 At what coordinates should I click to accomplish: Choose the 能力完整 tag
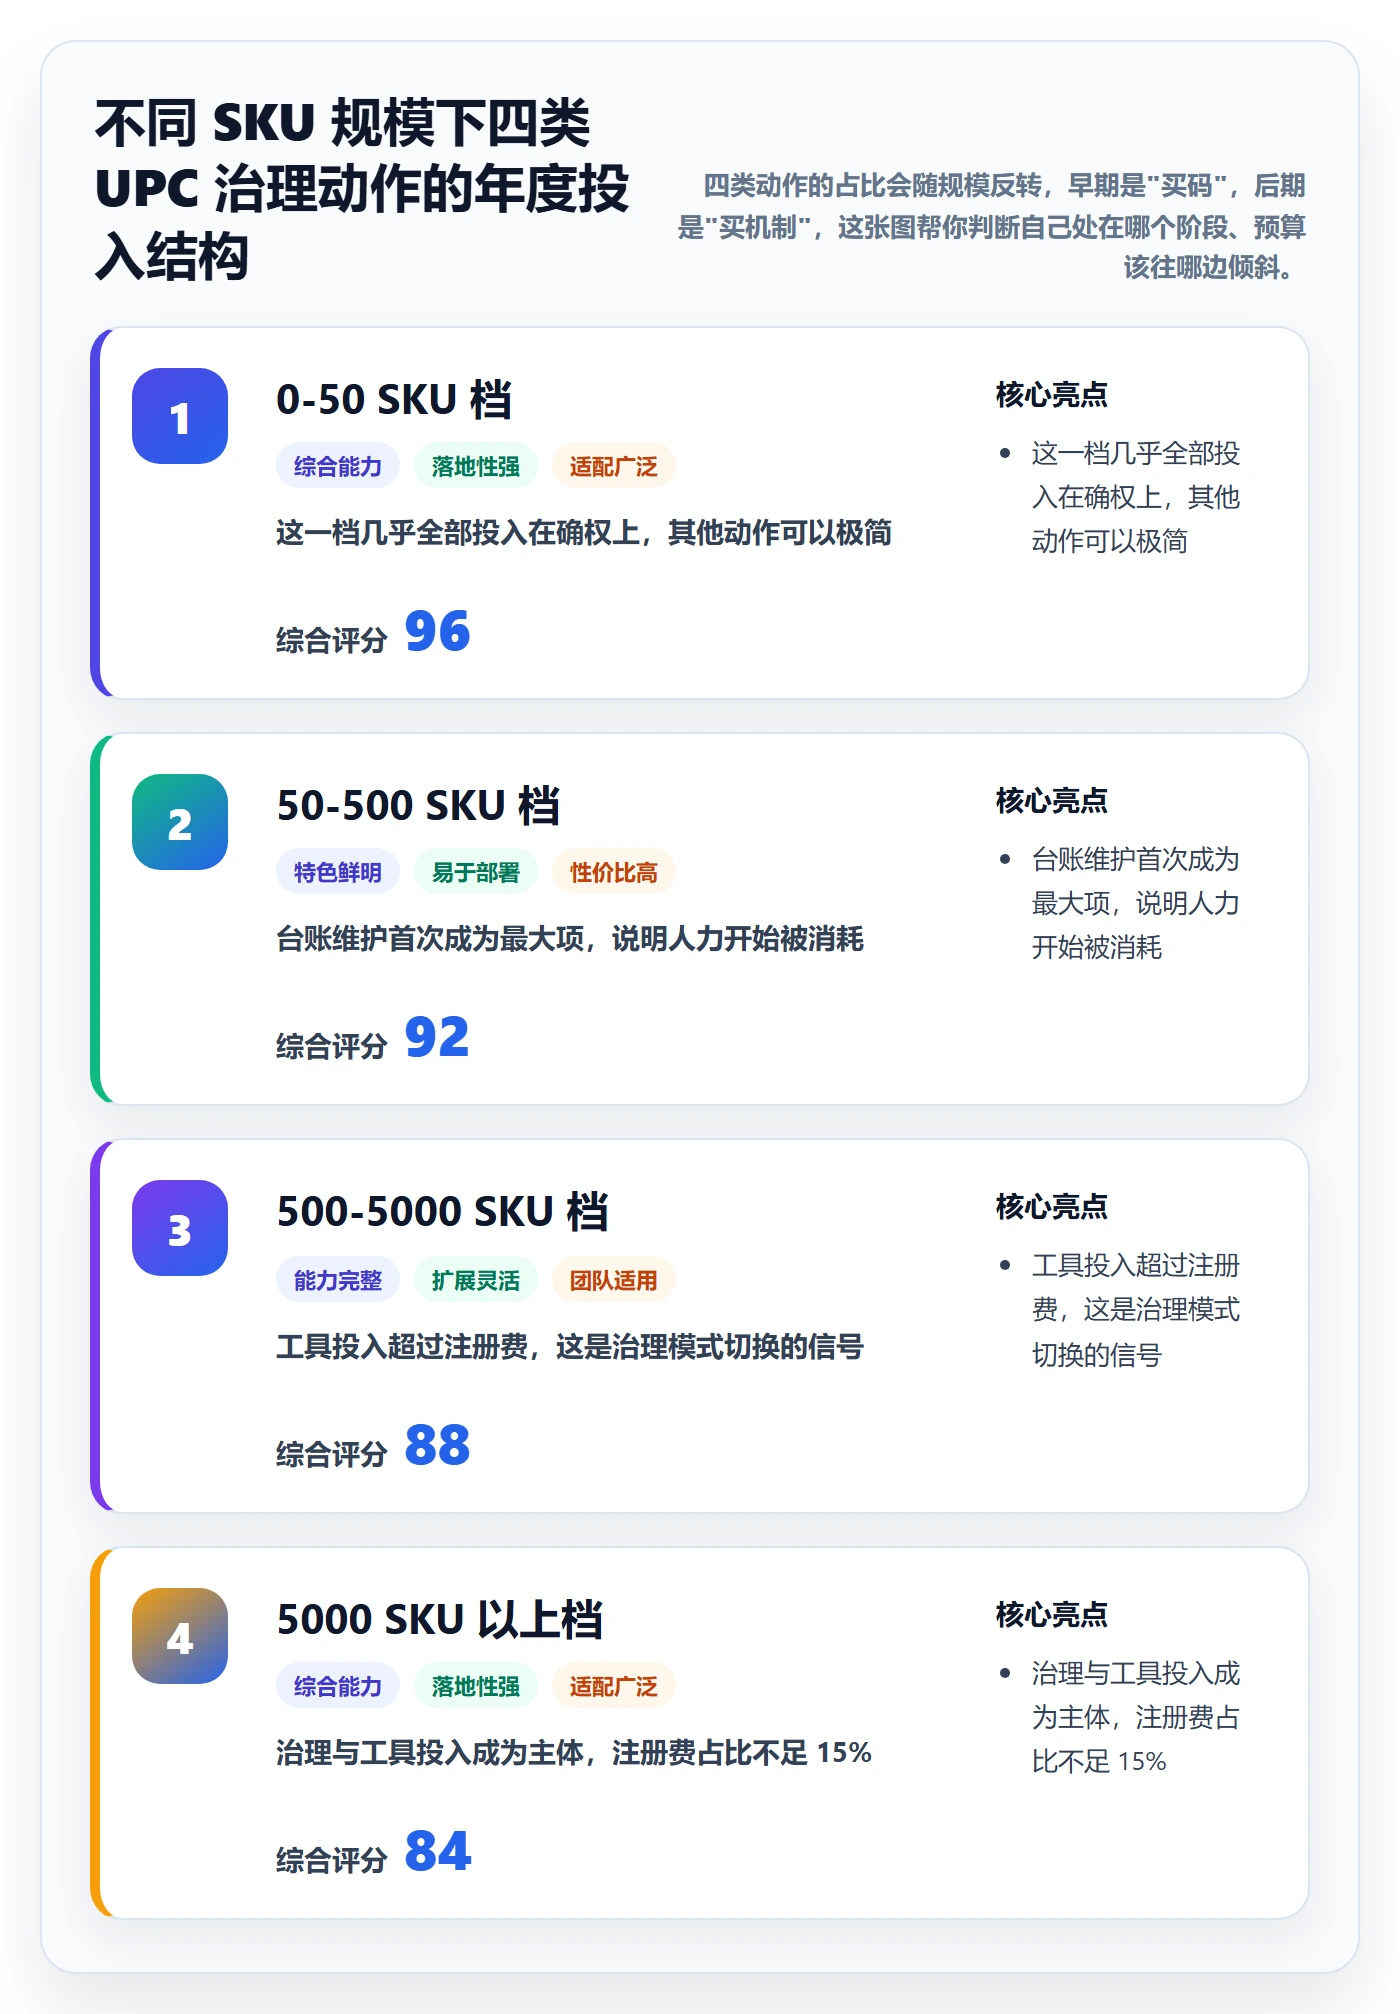(338, 1280)
